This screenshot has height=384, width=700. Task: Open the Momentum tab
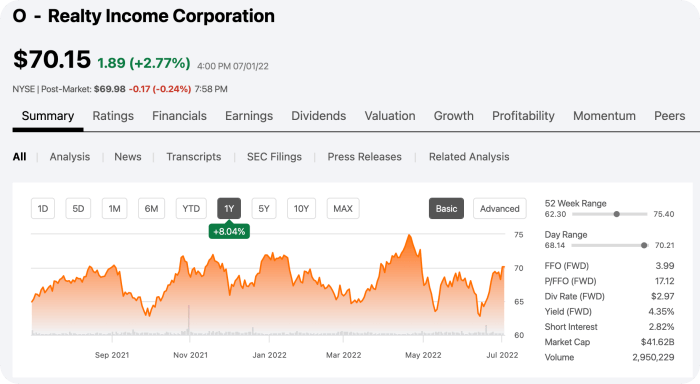click(x=604, y=116)
